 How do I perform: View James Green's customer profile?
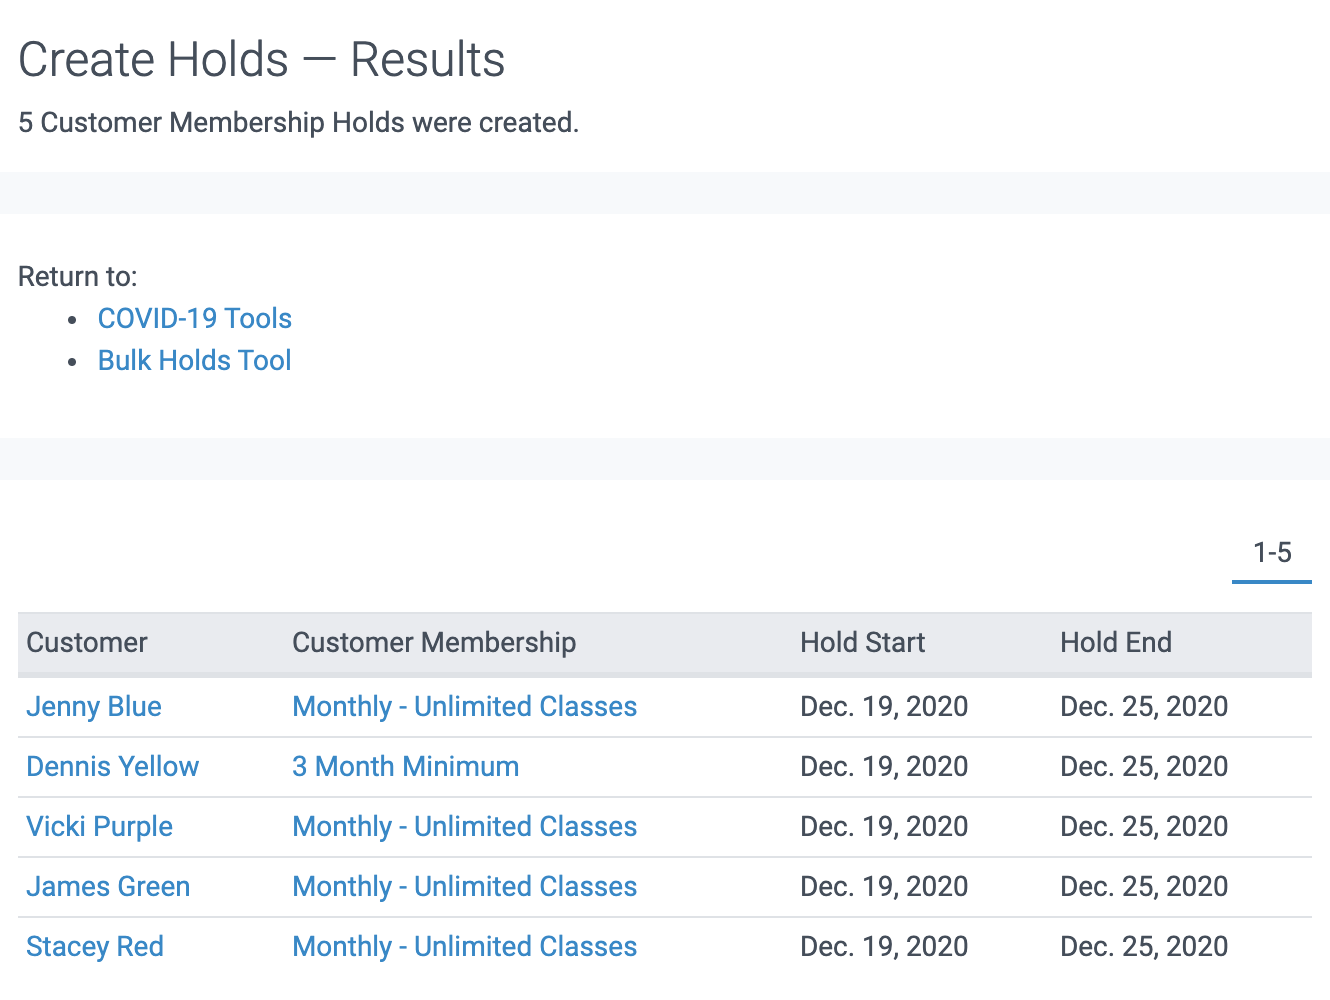(107, 887)
